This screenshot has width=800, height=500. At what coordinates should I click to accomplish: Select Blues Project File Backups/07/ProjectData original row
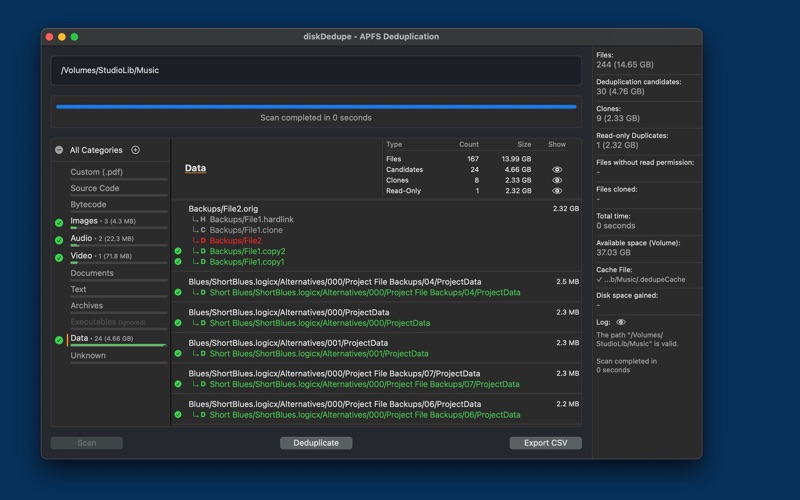click(334, 373)
